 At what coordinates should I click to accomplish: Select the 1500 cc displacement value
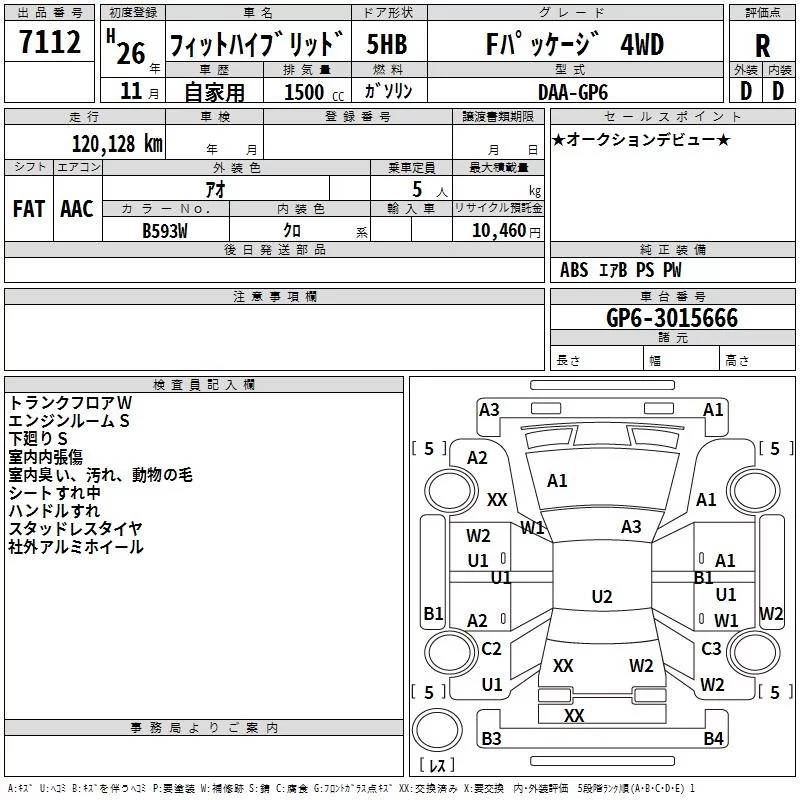coord(314,92)
